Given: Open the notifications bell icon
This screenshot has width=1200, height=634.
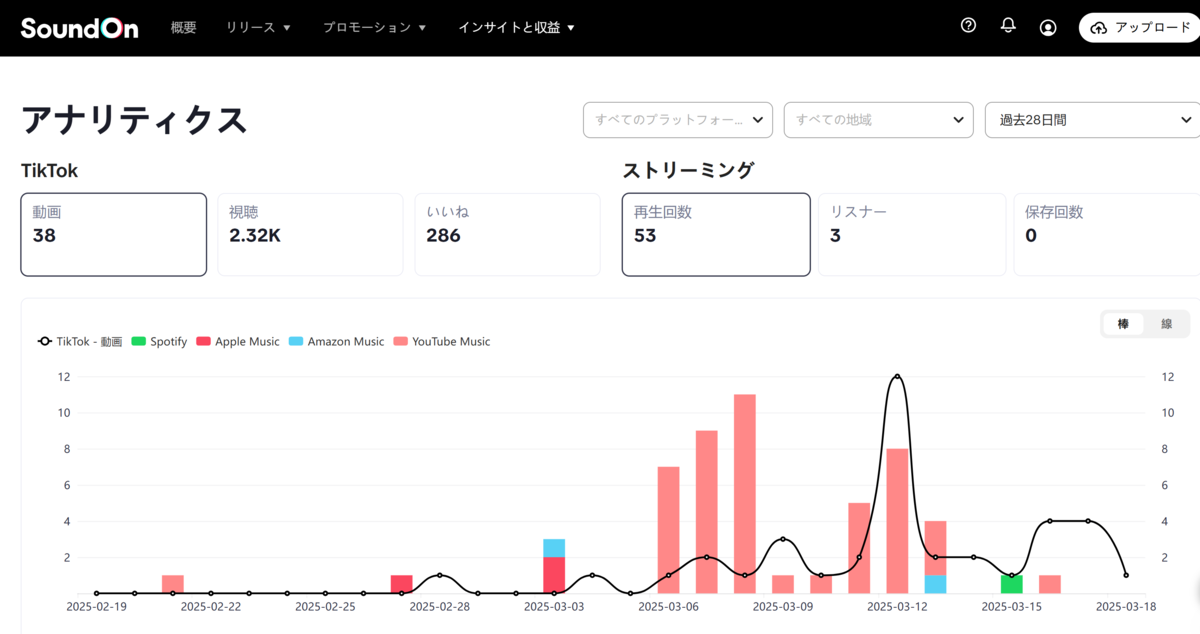Looking at the screenshot, I should (1008, 26).
